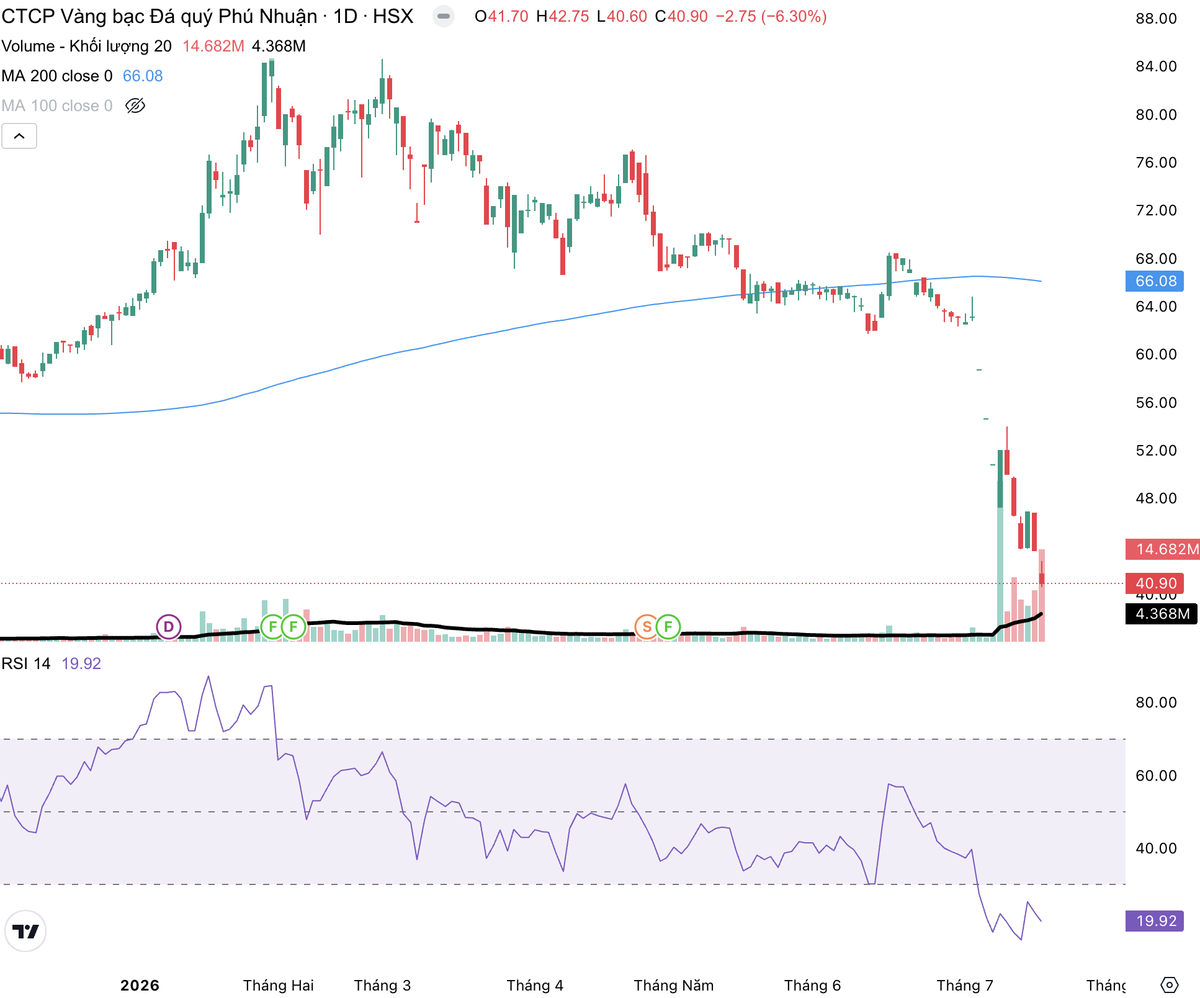Click the 2026 year label on time axis

(139, 985)
